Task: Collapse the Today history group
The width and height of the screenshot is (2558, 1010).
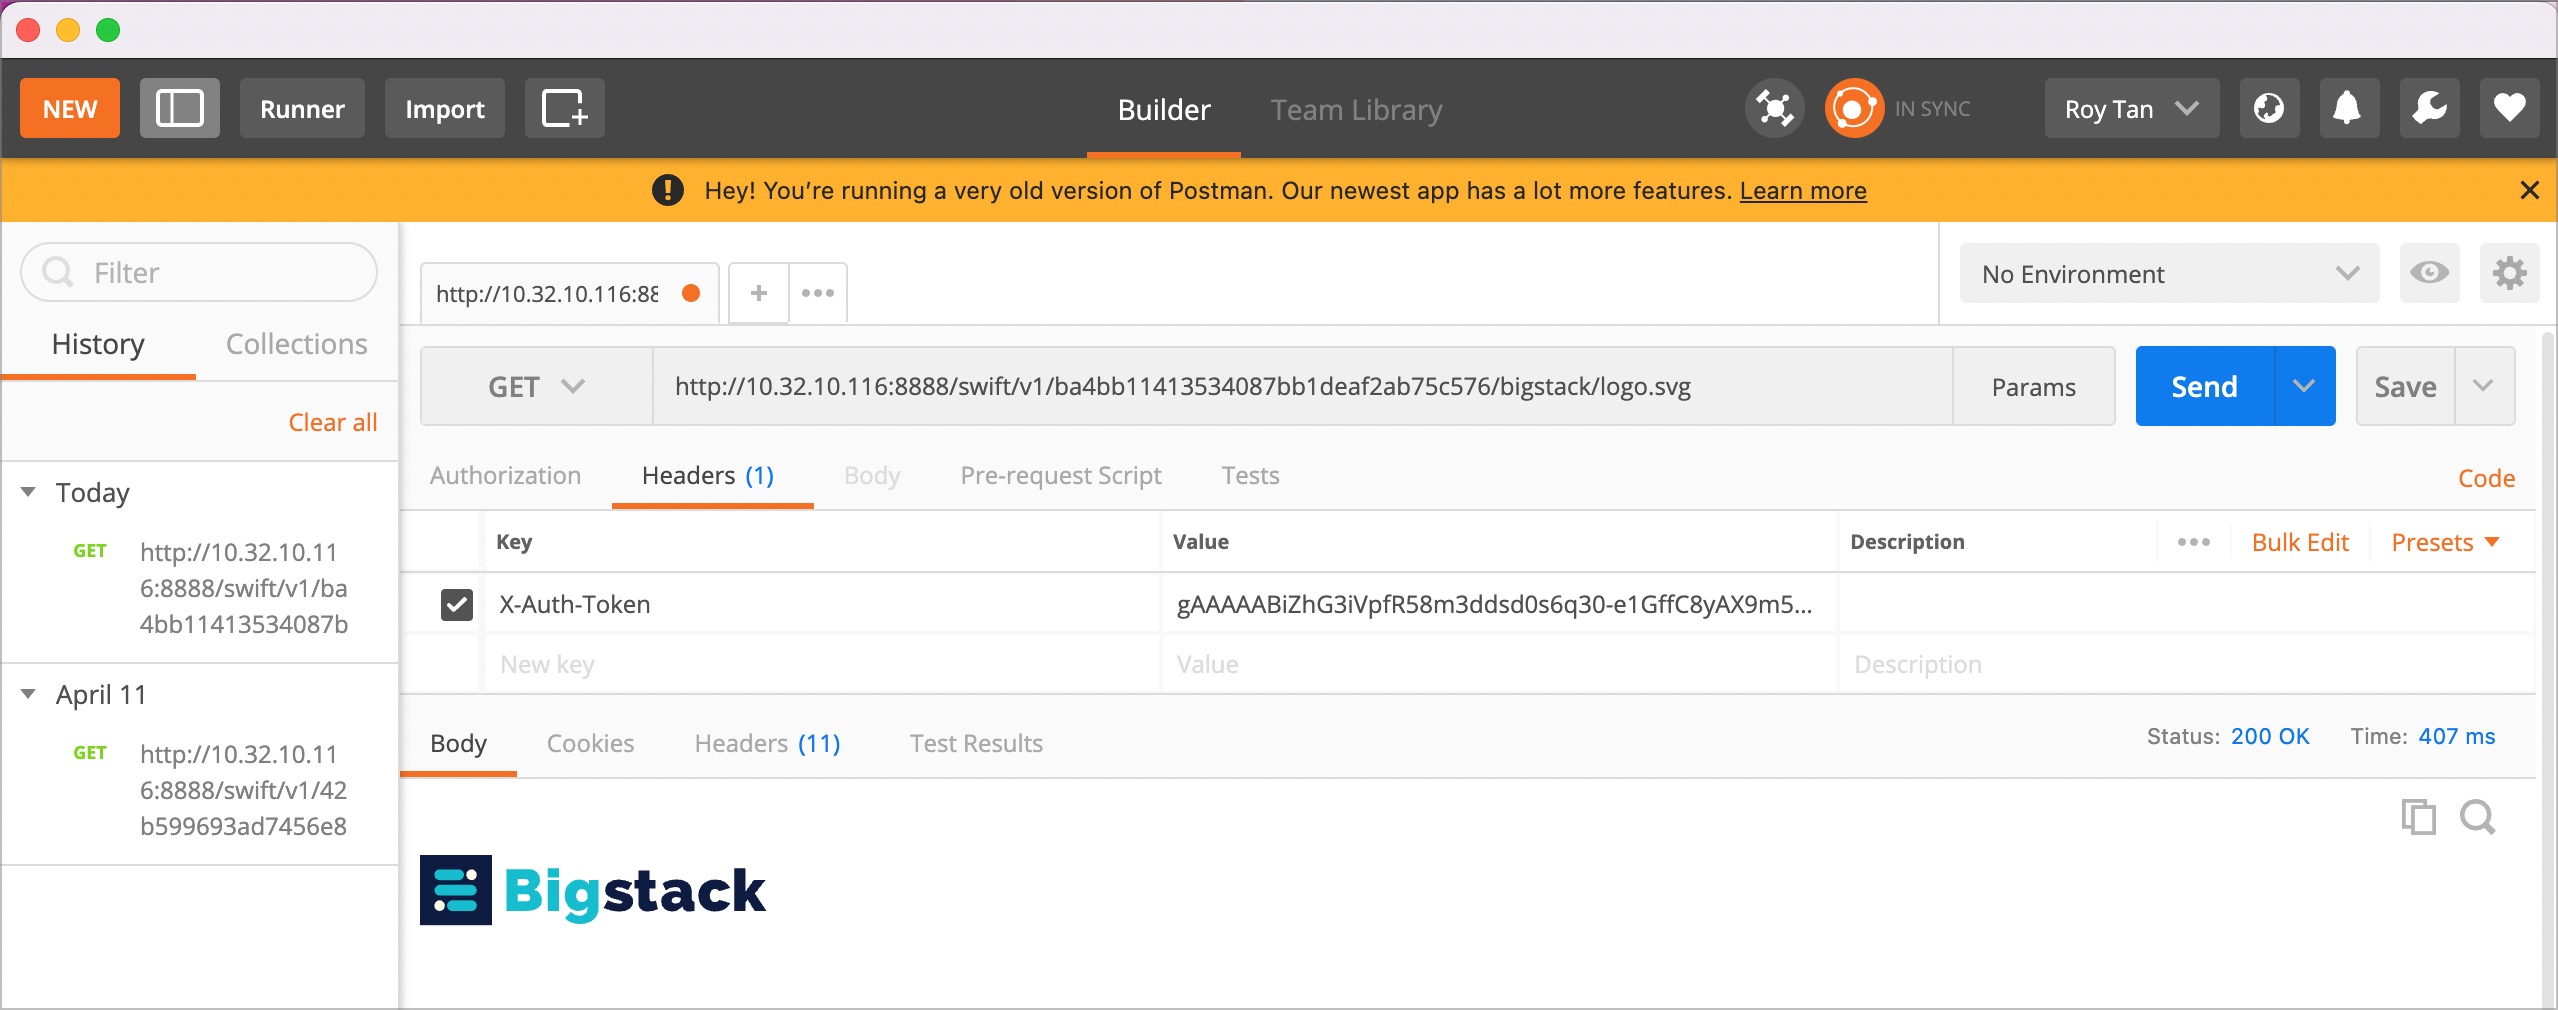Action: point(28,492)
